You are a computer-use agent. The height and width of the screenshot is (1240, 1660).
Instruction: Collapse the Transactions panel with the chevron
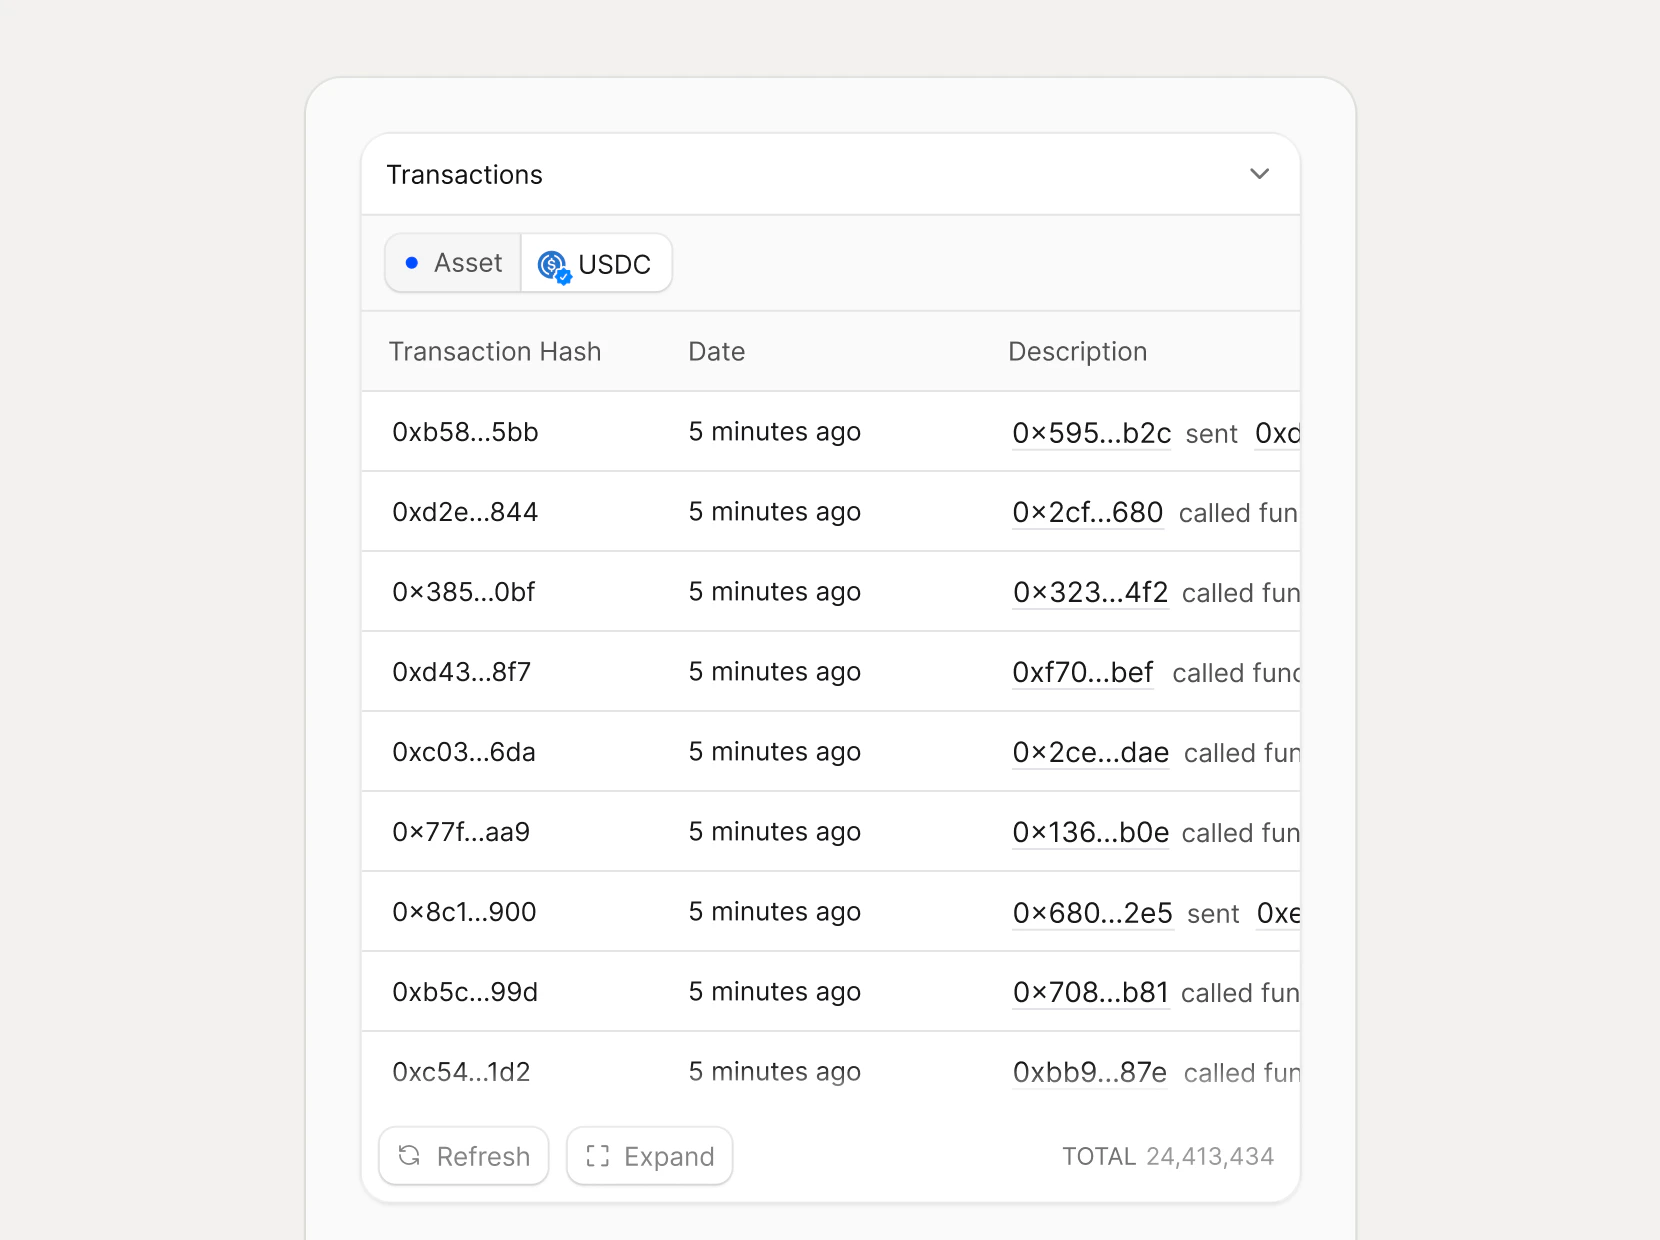pos(1259,173)
